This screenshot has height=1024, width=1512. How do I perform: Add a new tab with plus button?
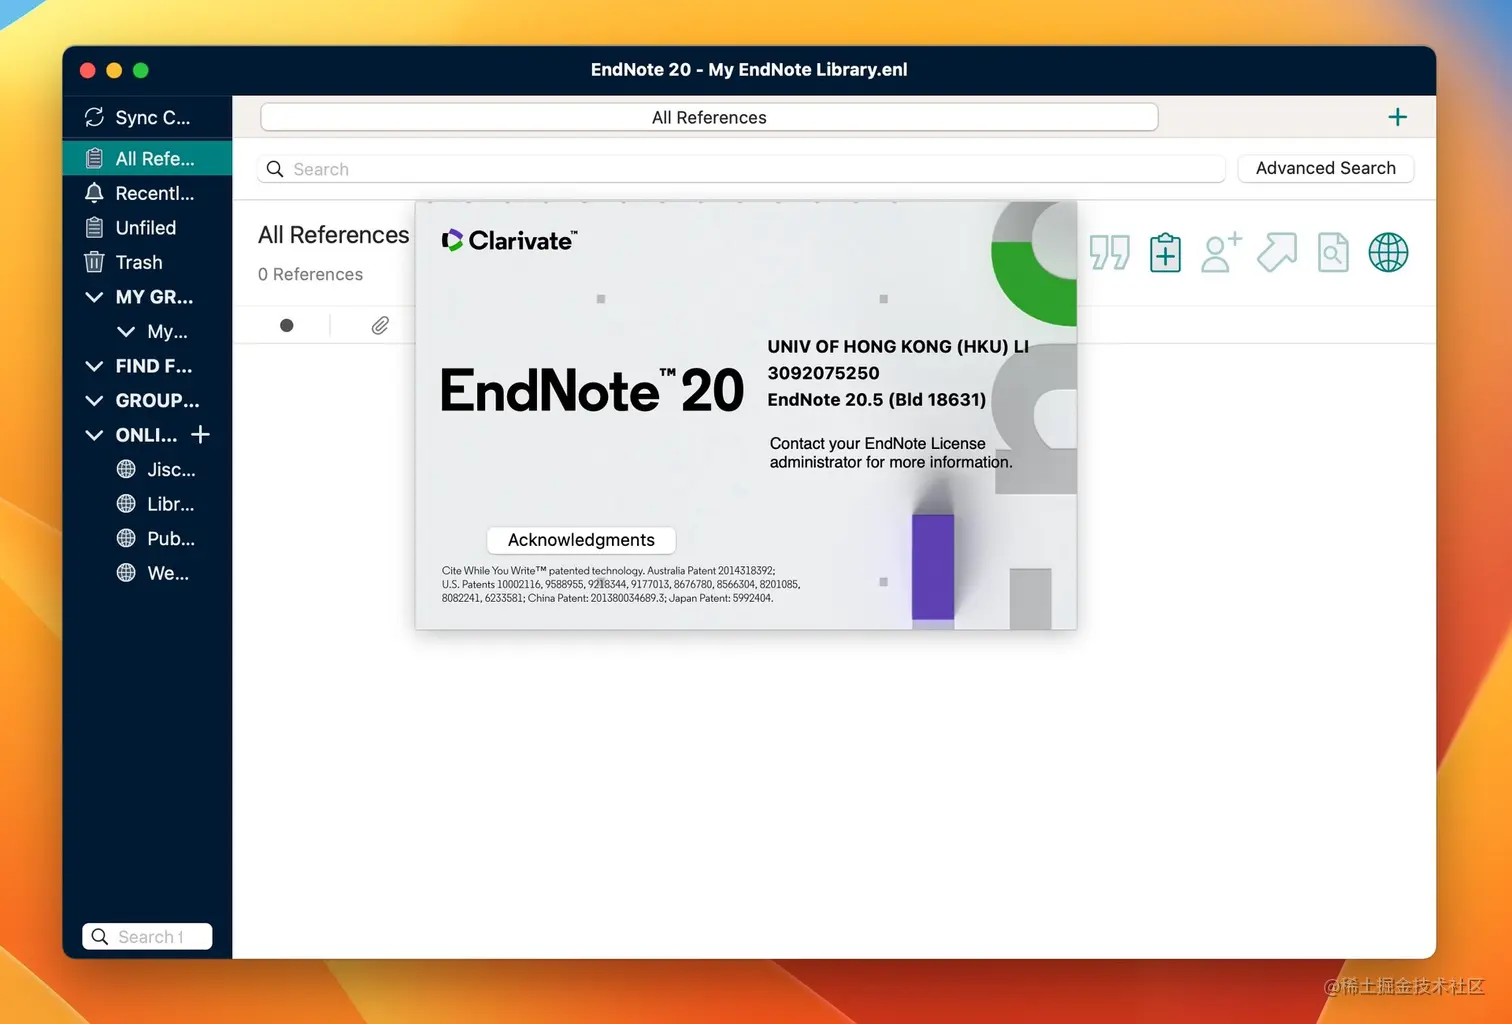tap(1397, 117)
